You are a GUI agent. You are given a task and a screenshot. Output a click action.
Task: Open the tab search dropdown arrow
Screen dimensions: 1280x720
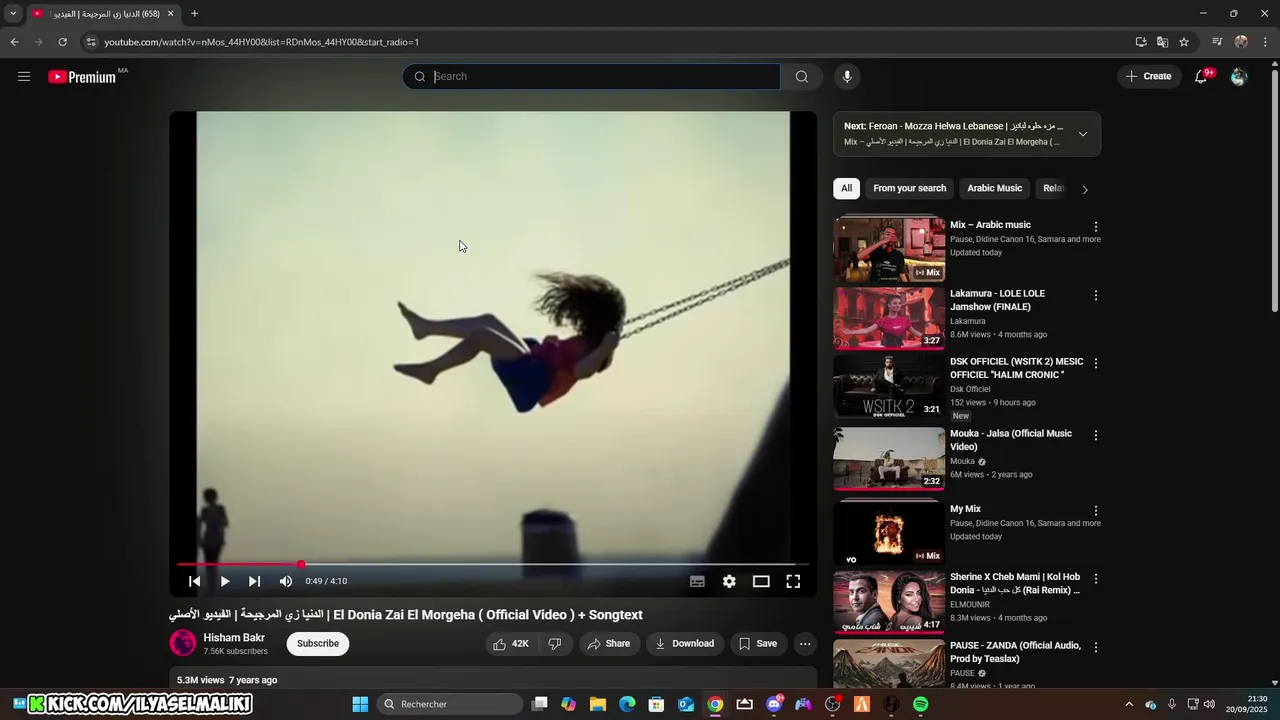click(13, 14)
